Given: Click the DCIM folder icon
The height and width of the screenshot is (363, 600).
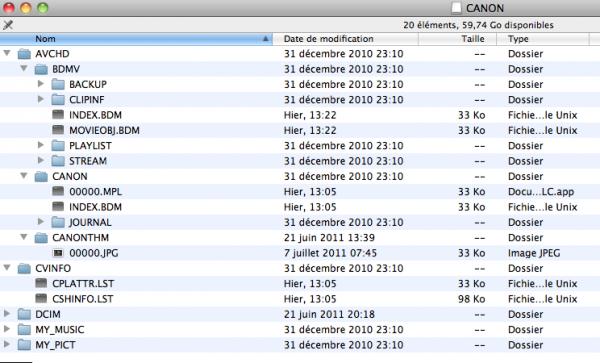Looking at the screenshot, I should (x=24, y=314).
